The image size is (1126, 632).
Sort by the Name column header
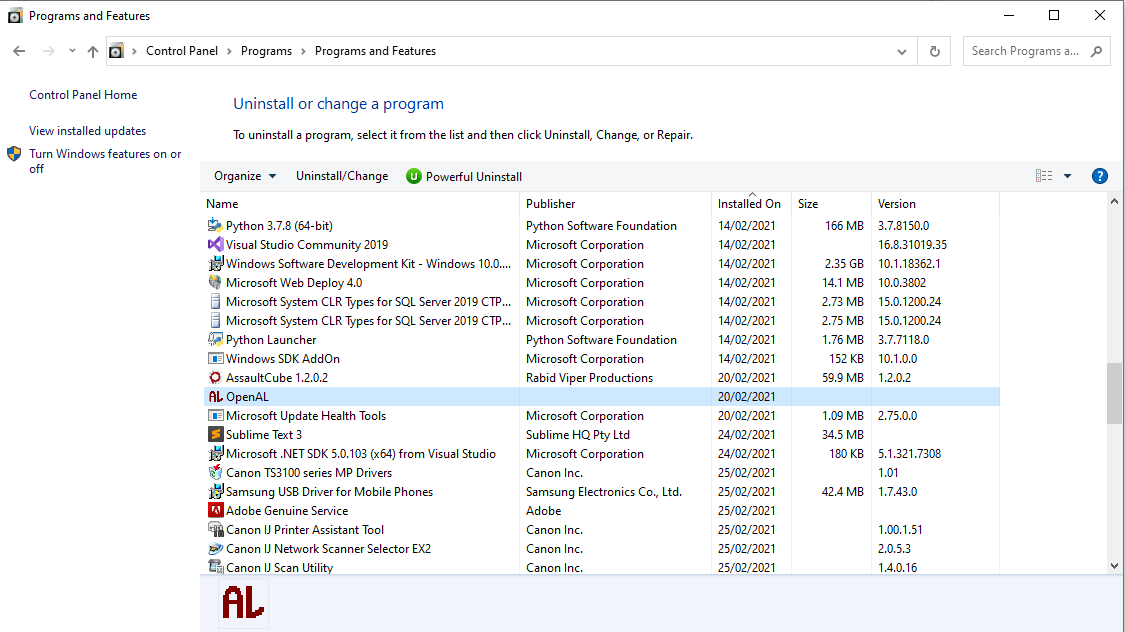(x=361, y=204)
